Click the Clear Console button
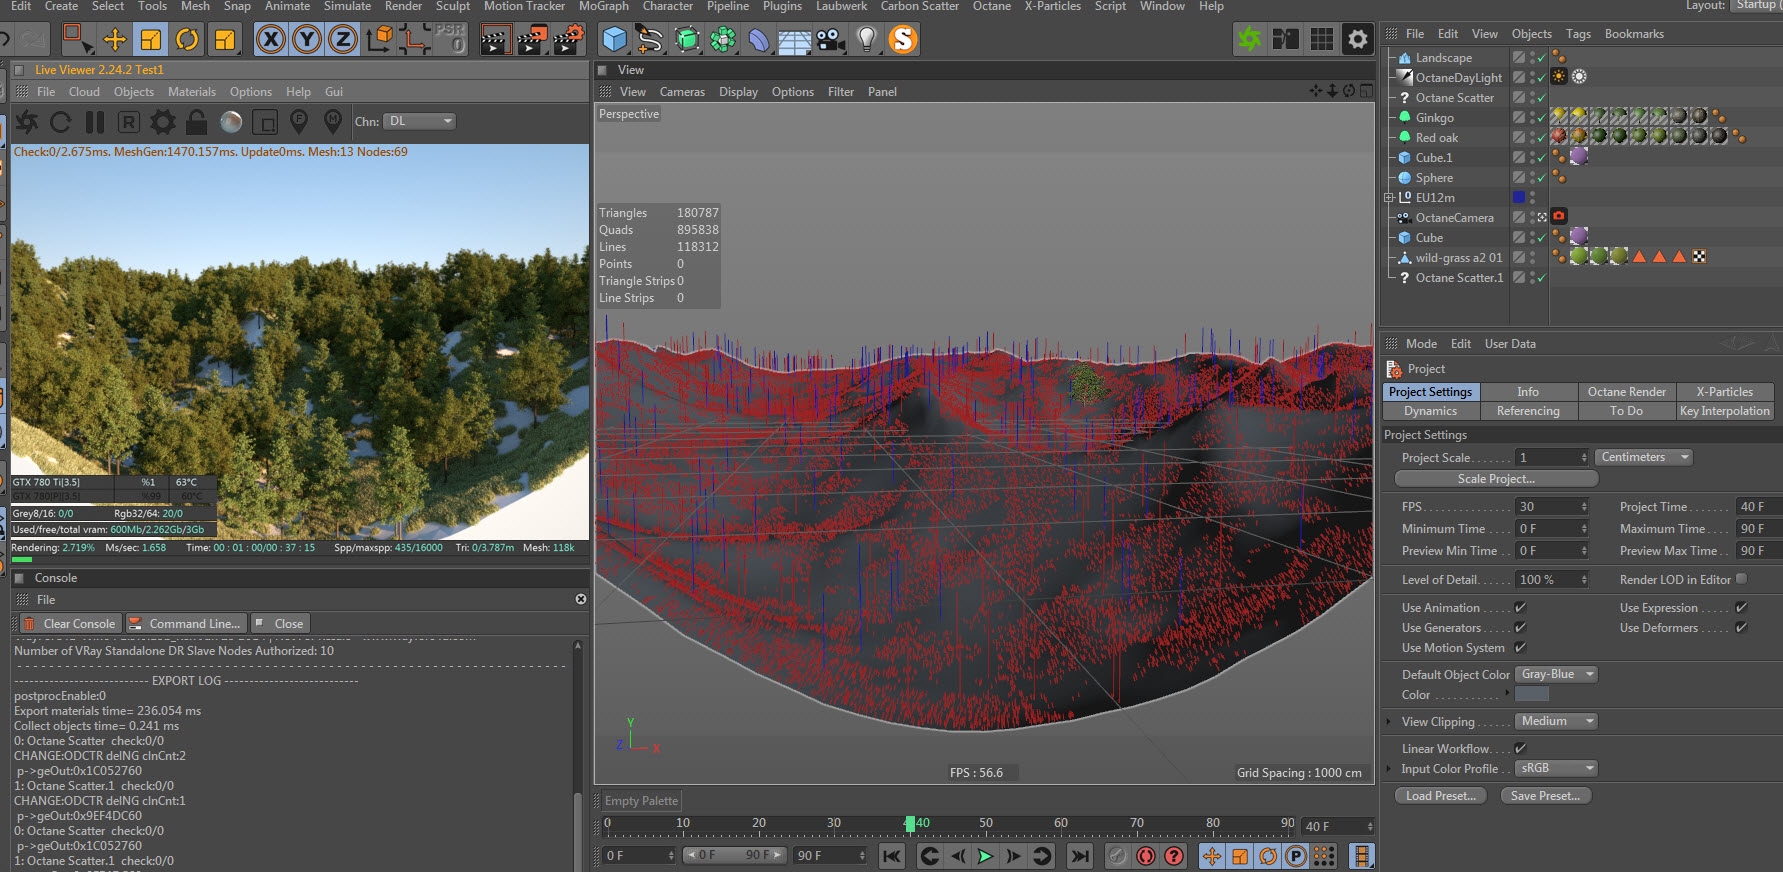Screen dimensions: 1783x872 pos(70,624)
